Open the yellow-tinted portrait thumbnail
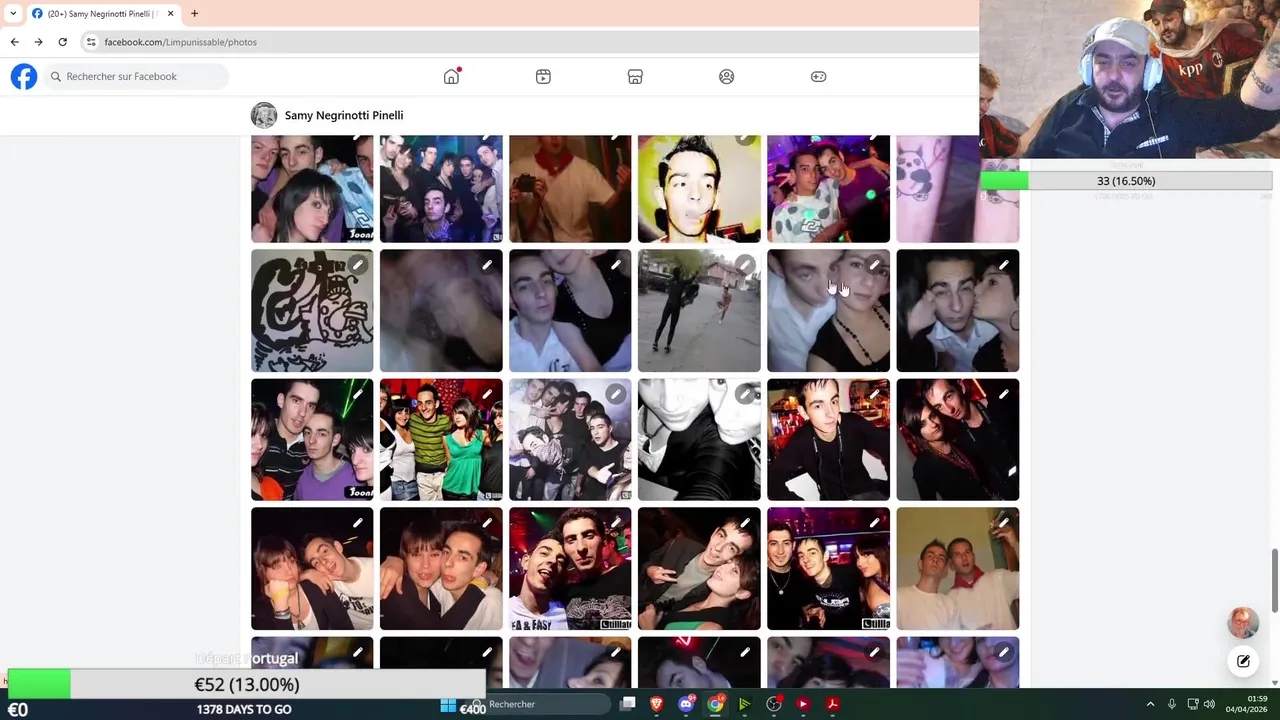 (699, 189)
